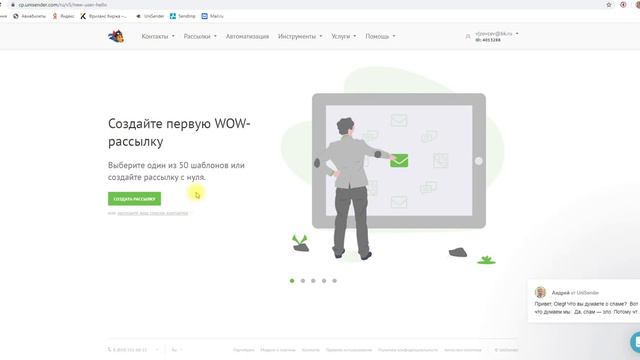
Task: Open the import contacts list link
Action: 153,213
